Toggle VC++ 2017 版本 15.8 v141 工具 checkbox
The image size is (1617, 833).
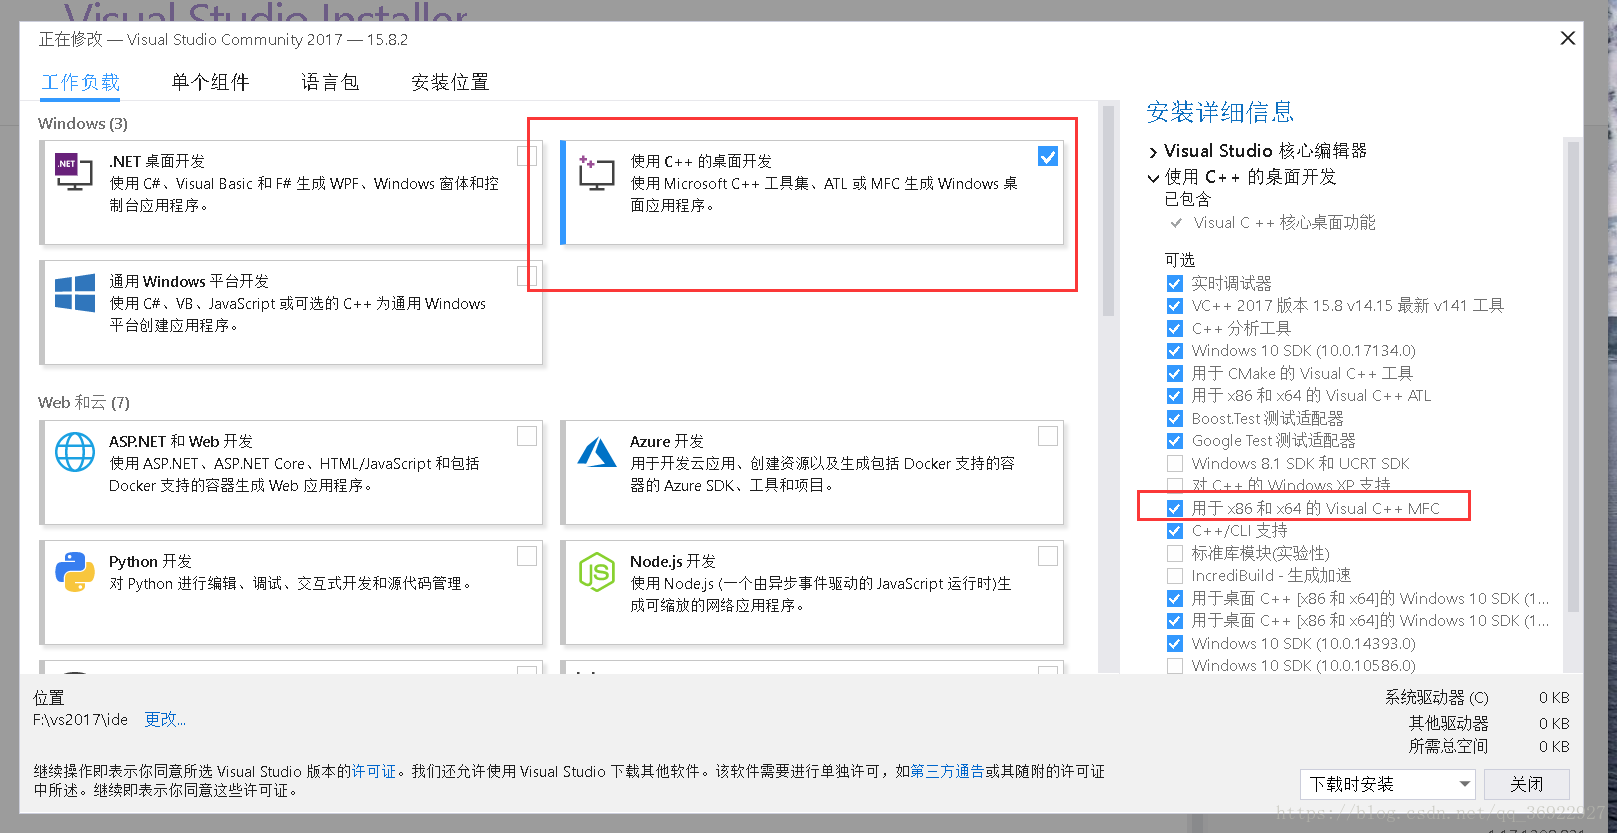click(1175, 306)
